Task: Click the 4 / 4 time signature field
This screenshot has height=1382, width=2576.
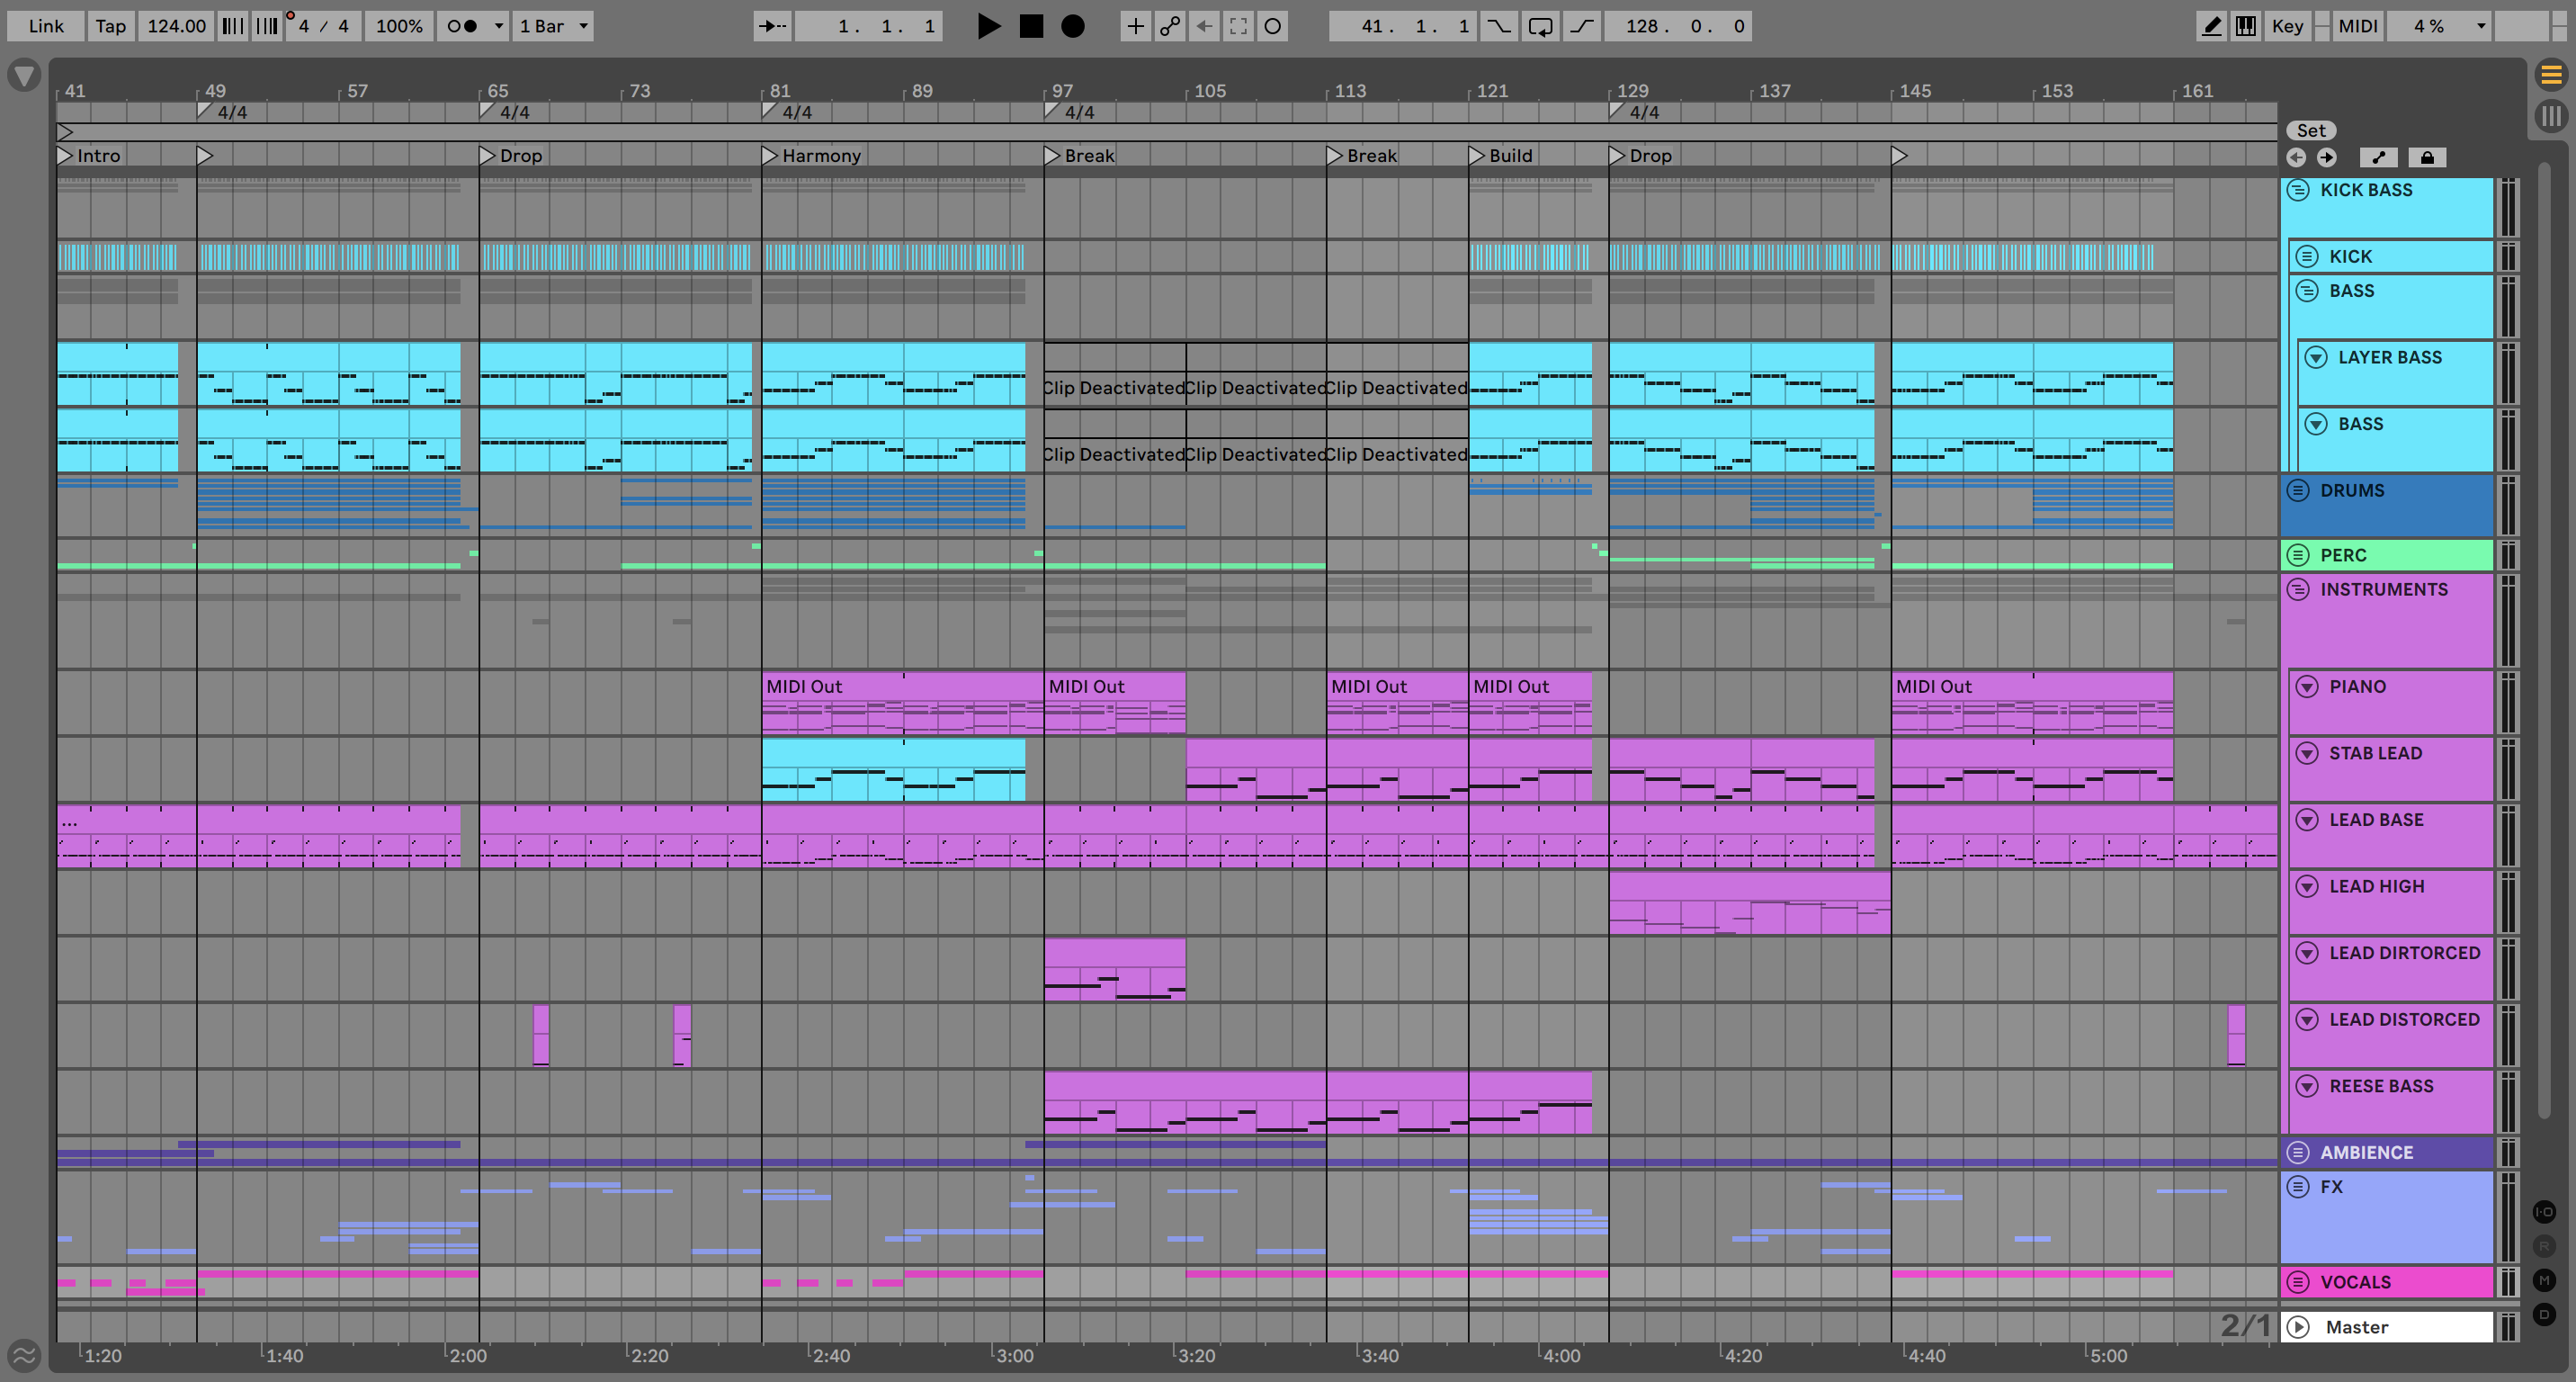Action: click(323, 26)
